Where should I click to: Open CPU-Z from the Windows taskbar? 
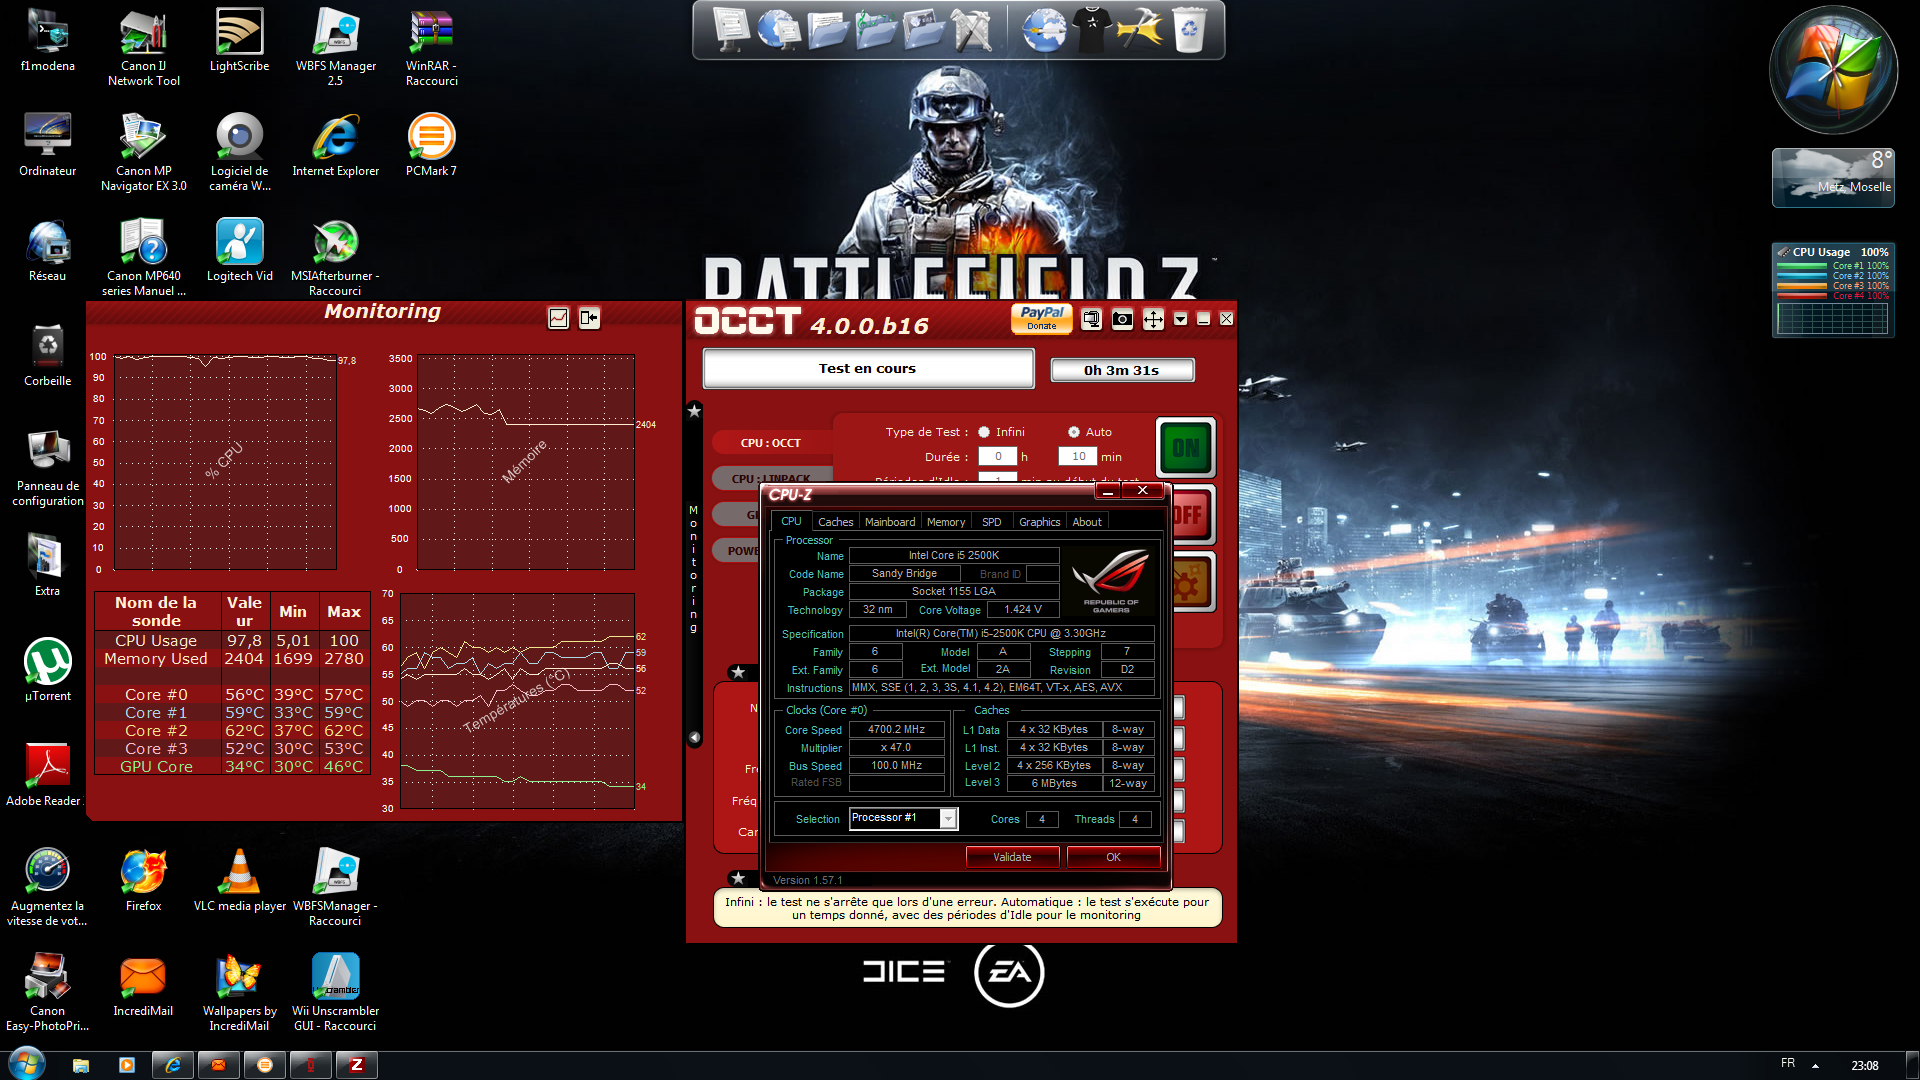(x=357, y=1065)
